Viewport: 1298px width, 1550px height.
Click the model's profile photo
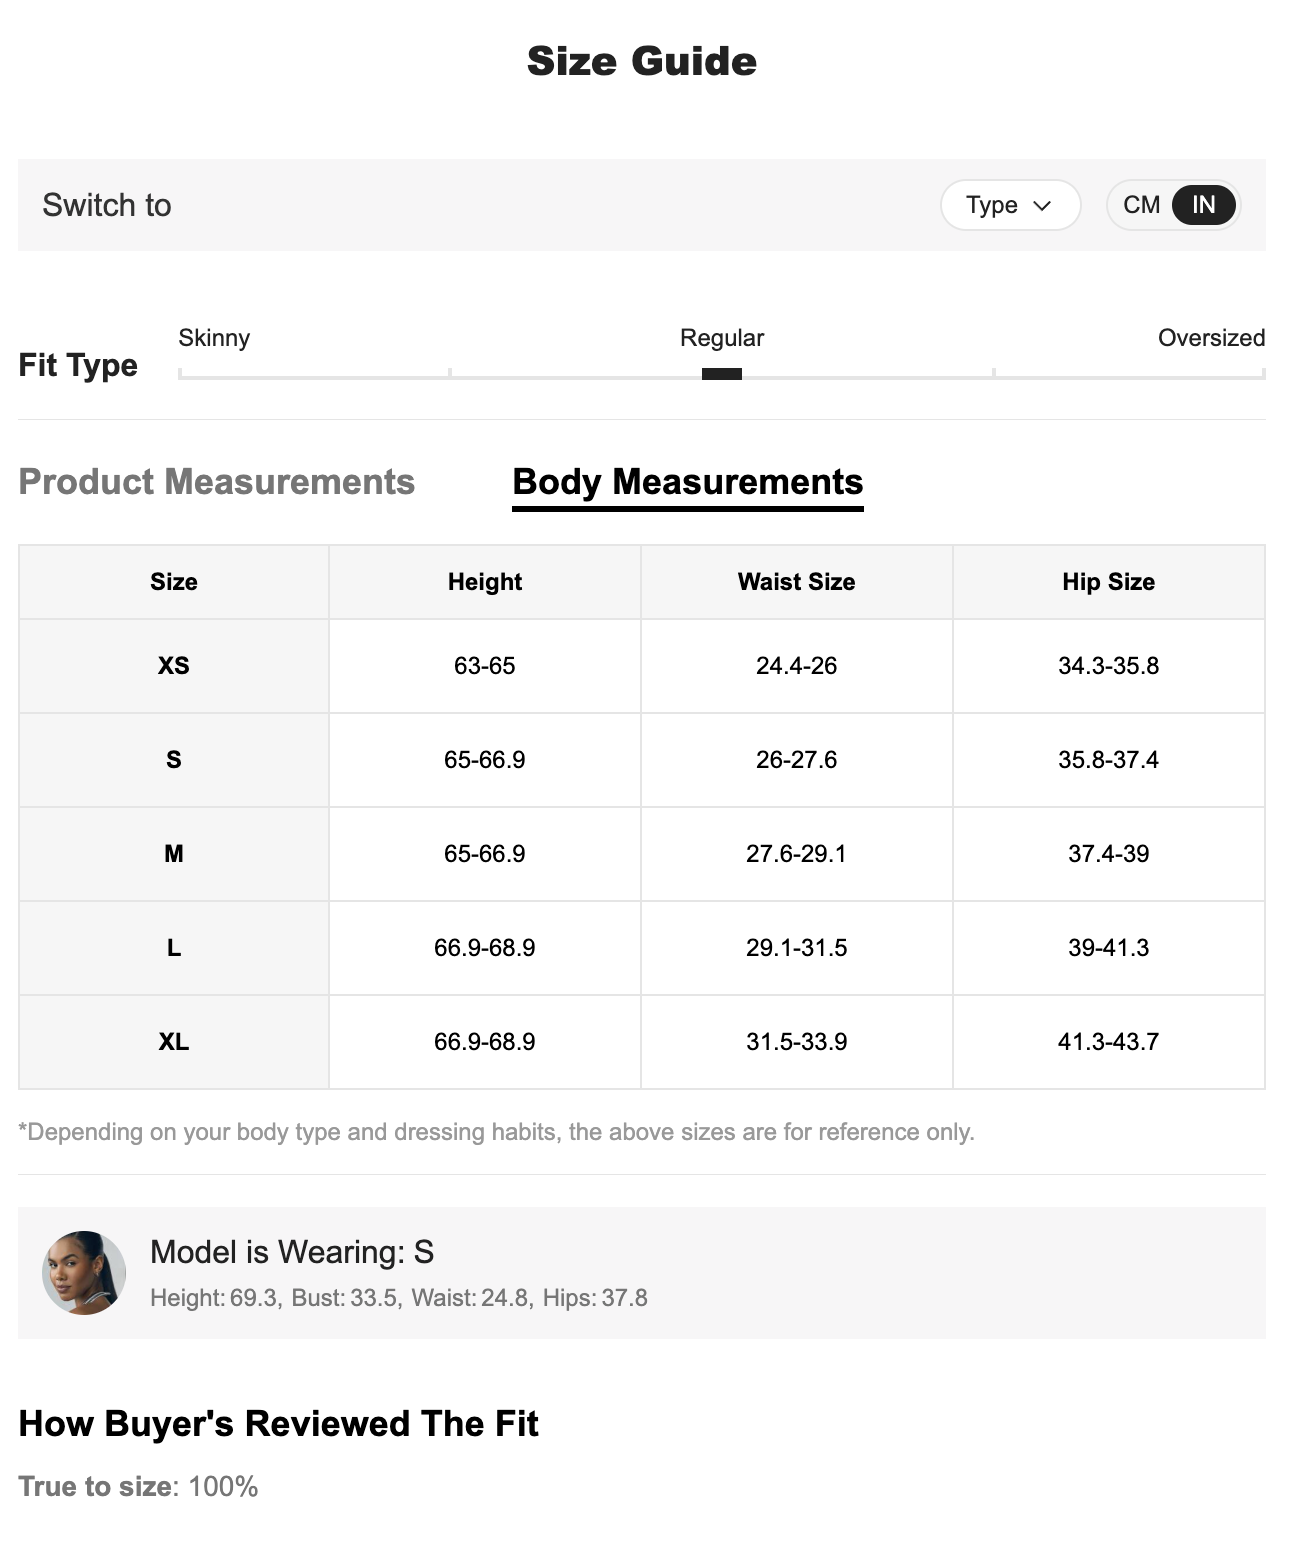(84, 1272)
